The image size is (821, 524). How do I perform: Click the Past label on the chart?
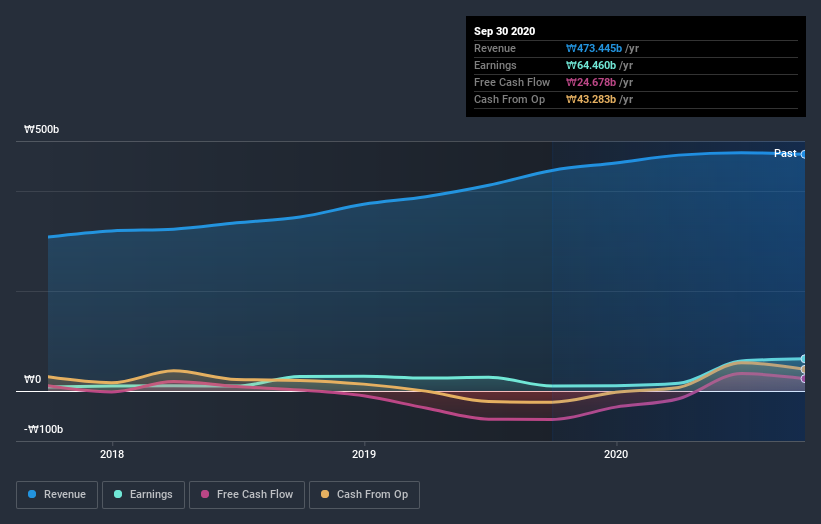(x=785, y=153)
